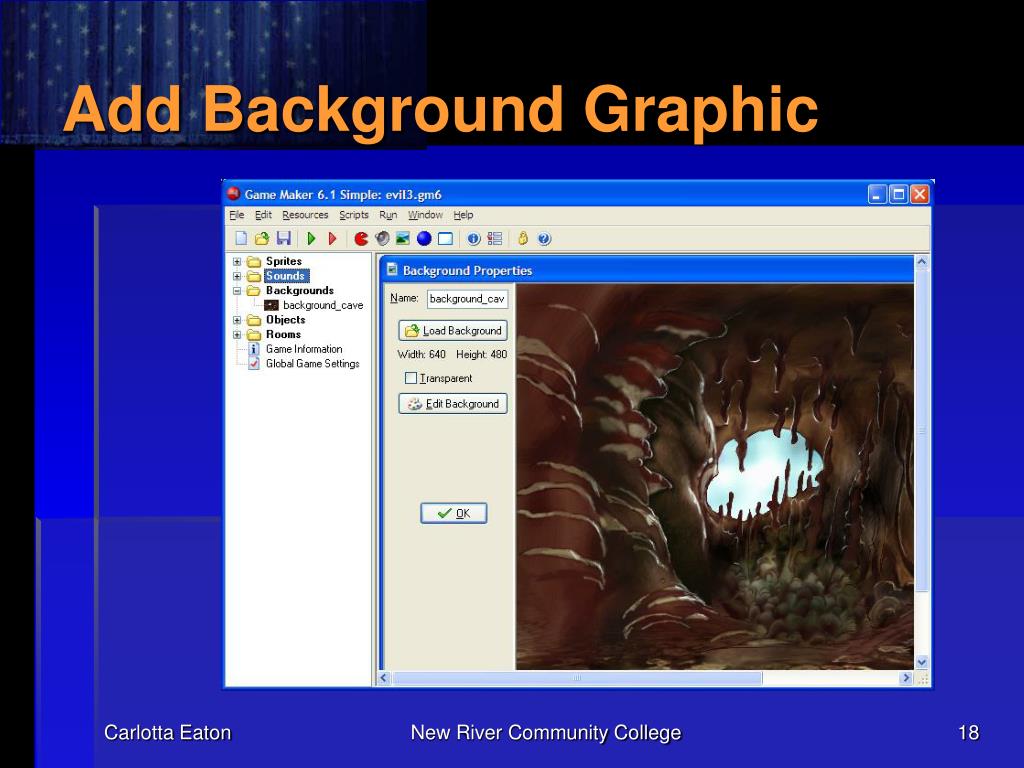The height and width of the screenshot is (768, 1024).
Task: Click the background_cave thumbnail in the tree
Action: pos(271,305)
